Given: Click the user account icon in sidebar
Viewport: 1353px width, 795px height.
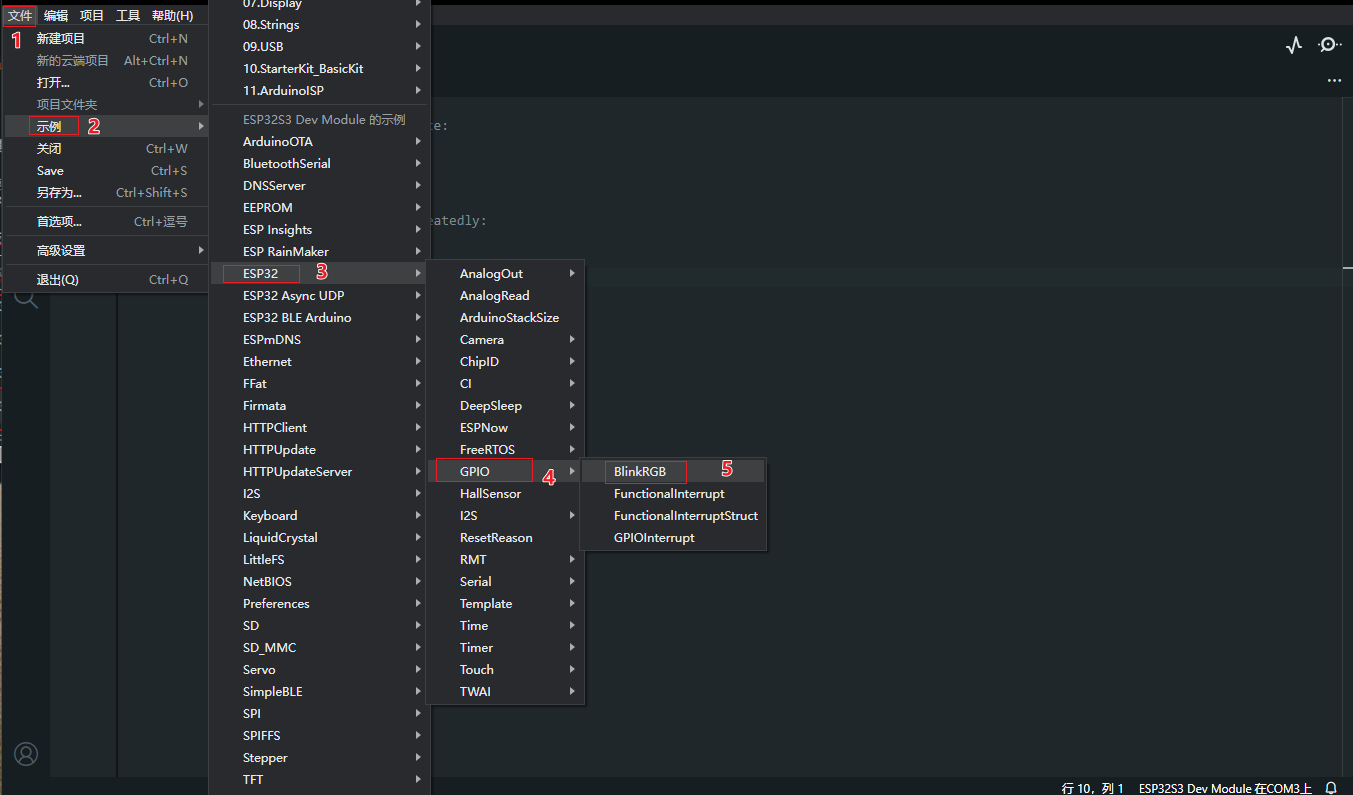Looking at the screenshot, I should point(26,753).
